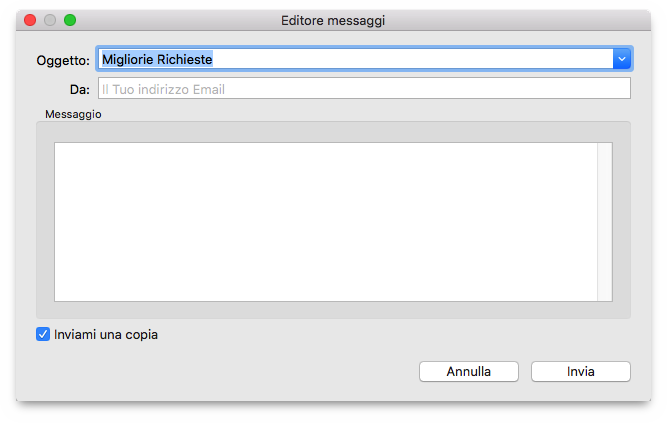This screenshot has width=667, height=423.
Task: Click the 'Oggetto:' label
Action: pyautogui.click(x=63, y=60)
